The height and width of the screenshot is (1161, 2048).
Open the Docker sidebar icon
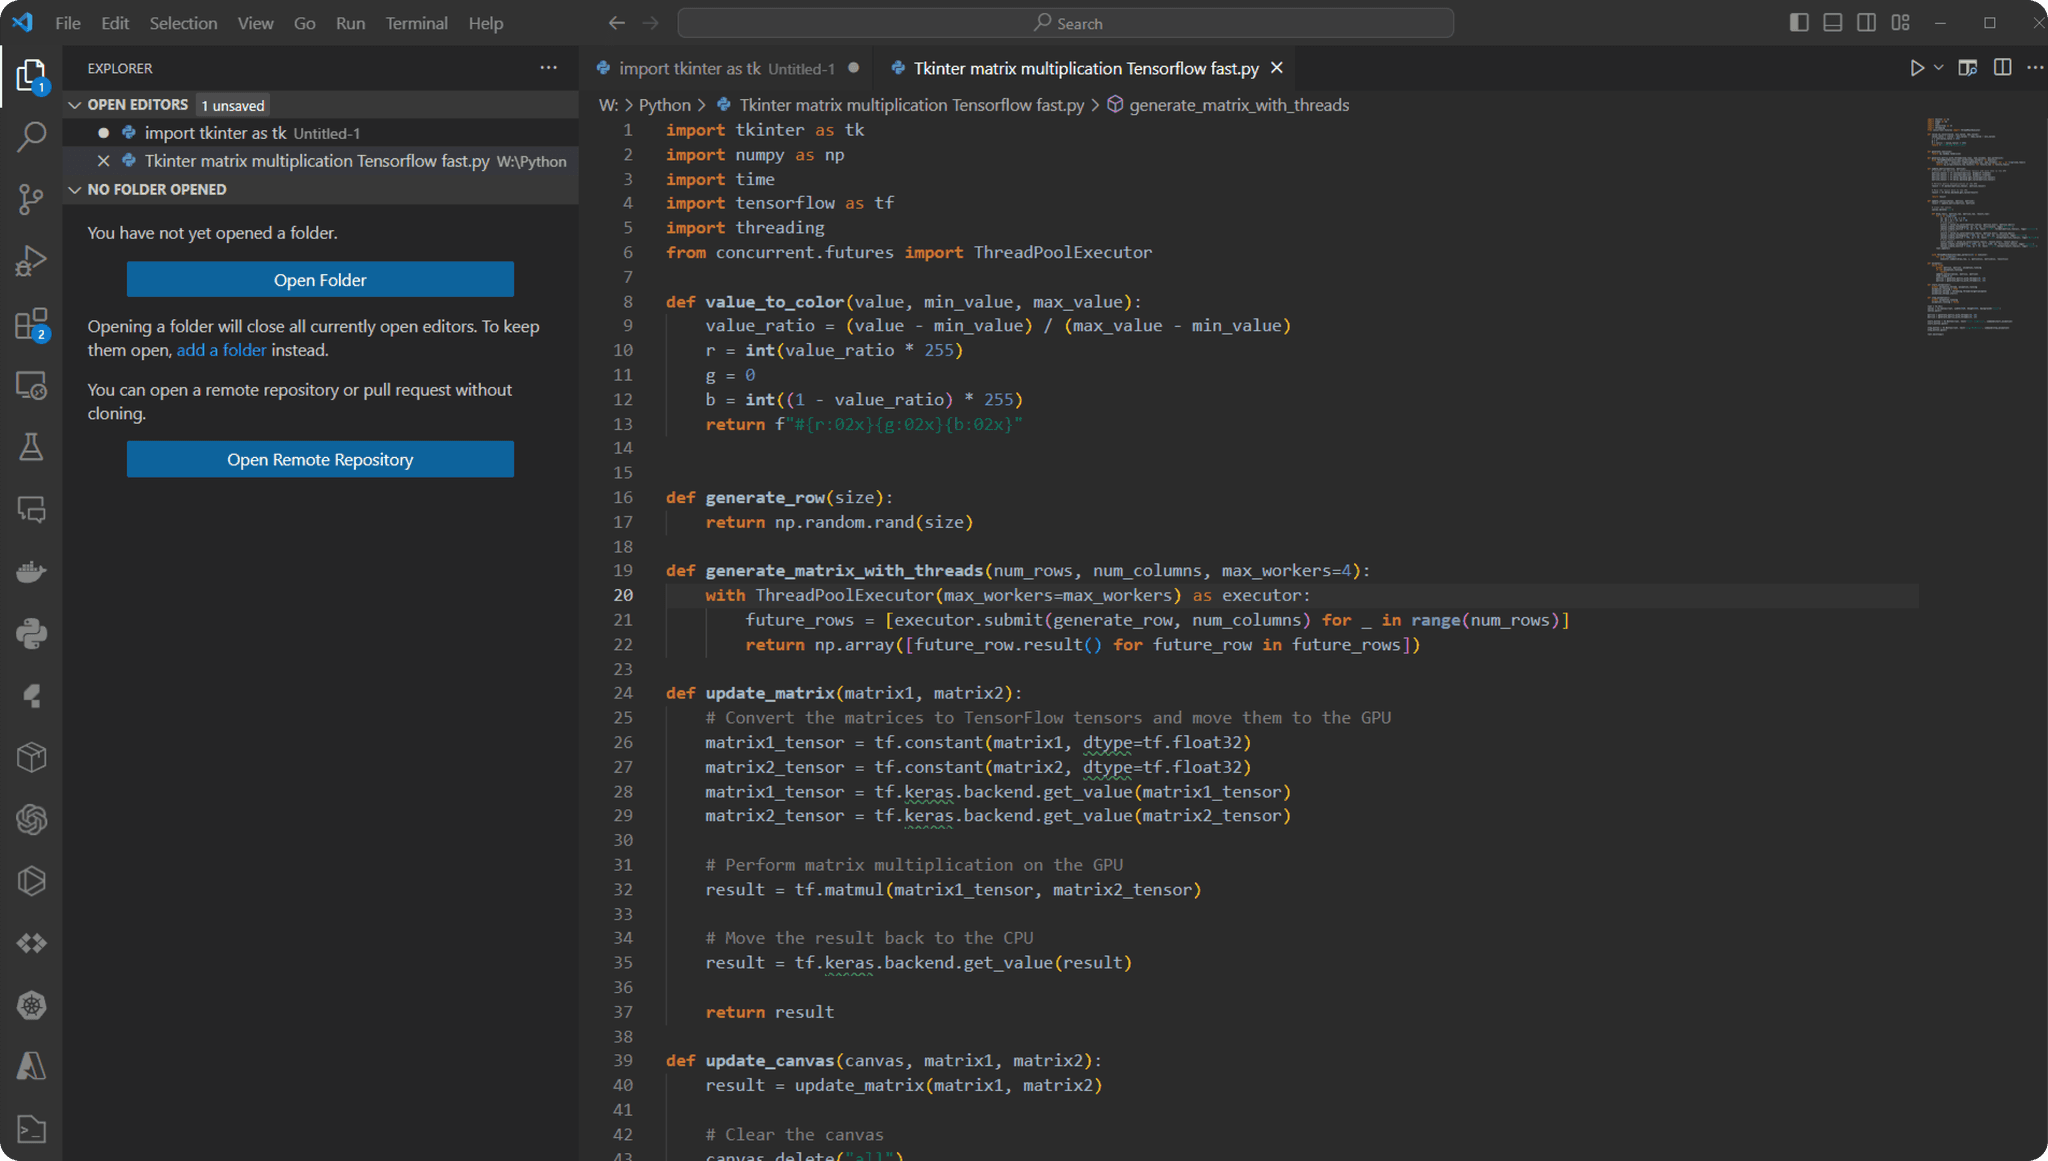pos(31,572)
